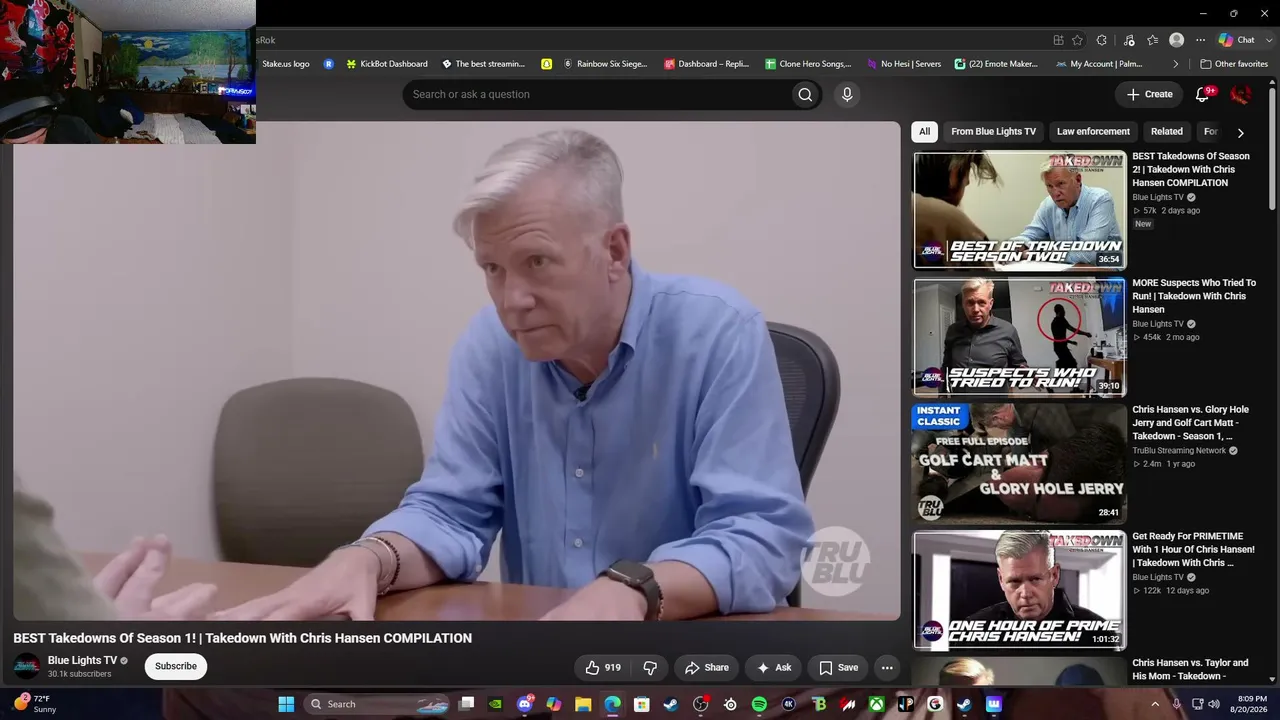Open Discord from the taskbar

click(x=525, y=704)
